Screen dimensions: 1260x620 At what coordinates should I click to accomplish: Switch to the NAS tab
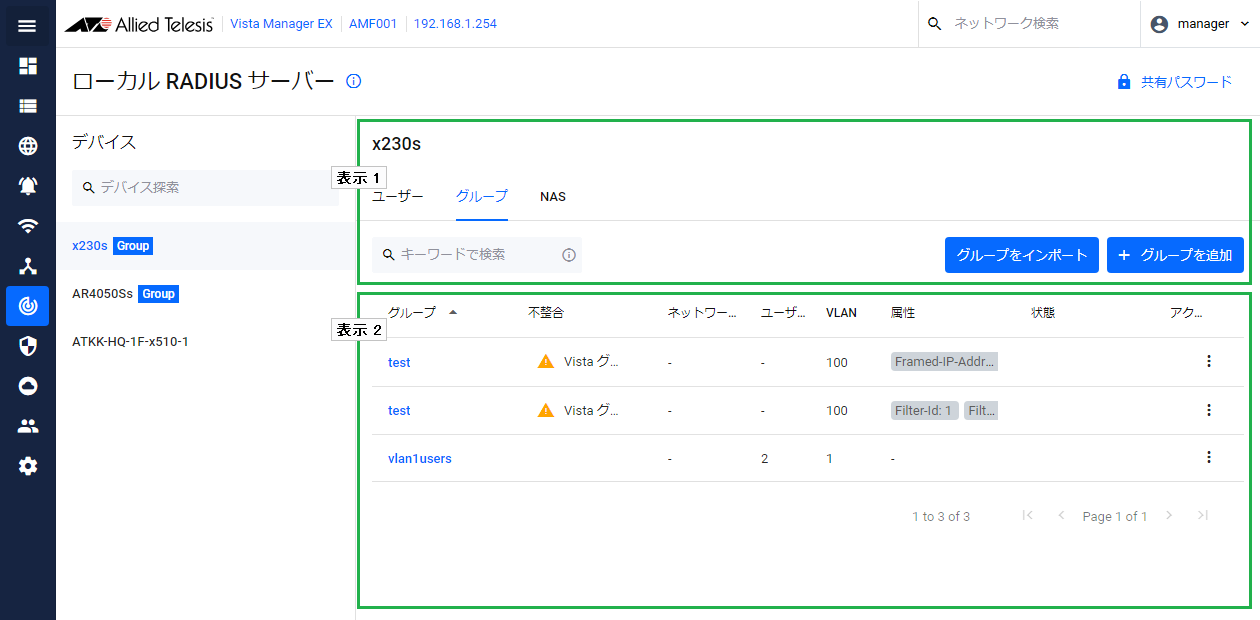553,197
